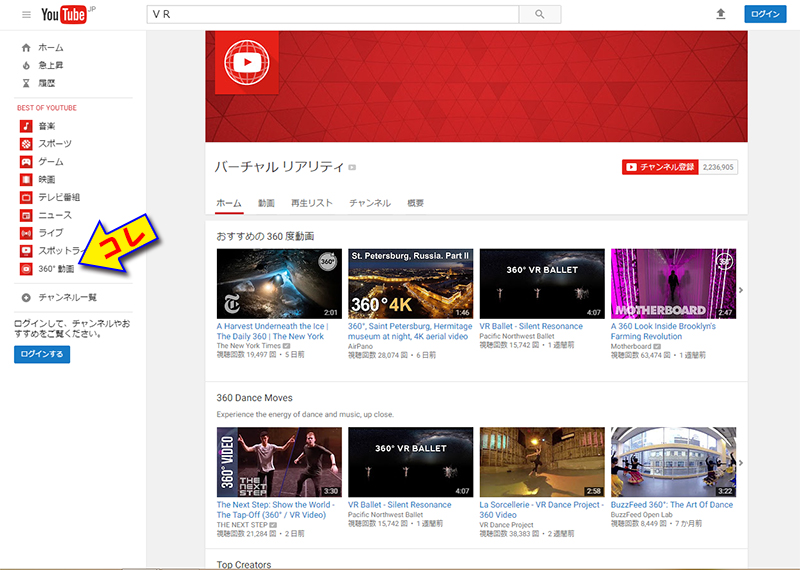This screenshot has height=570, width=800.
Task: Click the search magnifier button
Action: pyautogui.click(x=540, y=14)
